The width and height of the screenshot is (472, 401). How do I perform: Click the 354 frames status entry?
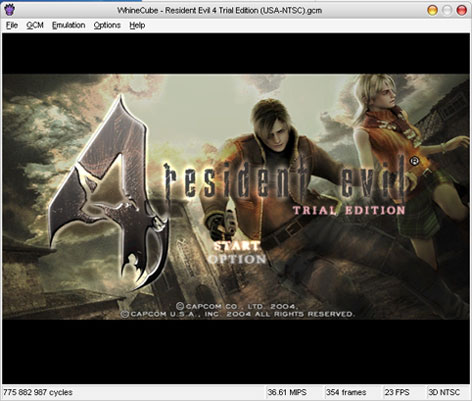(x=346, y=392)
